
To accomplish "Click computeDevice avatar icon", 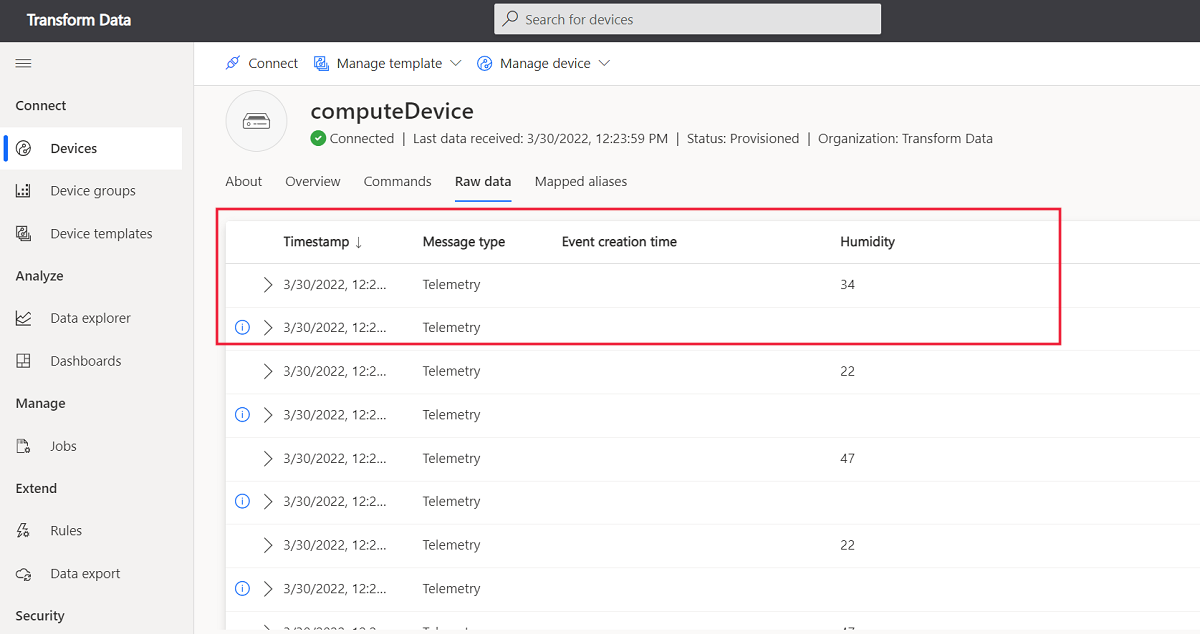I will (257, 122).
